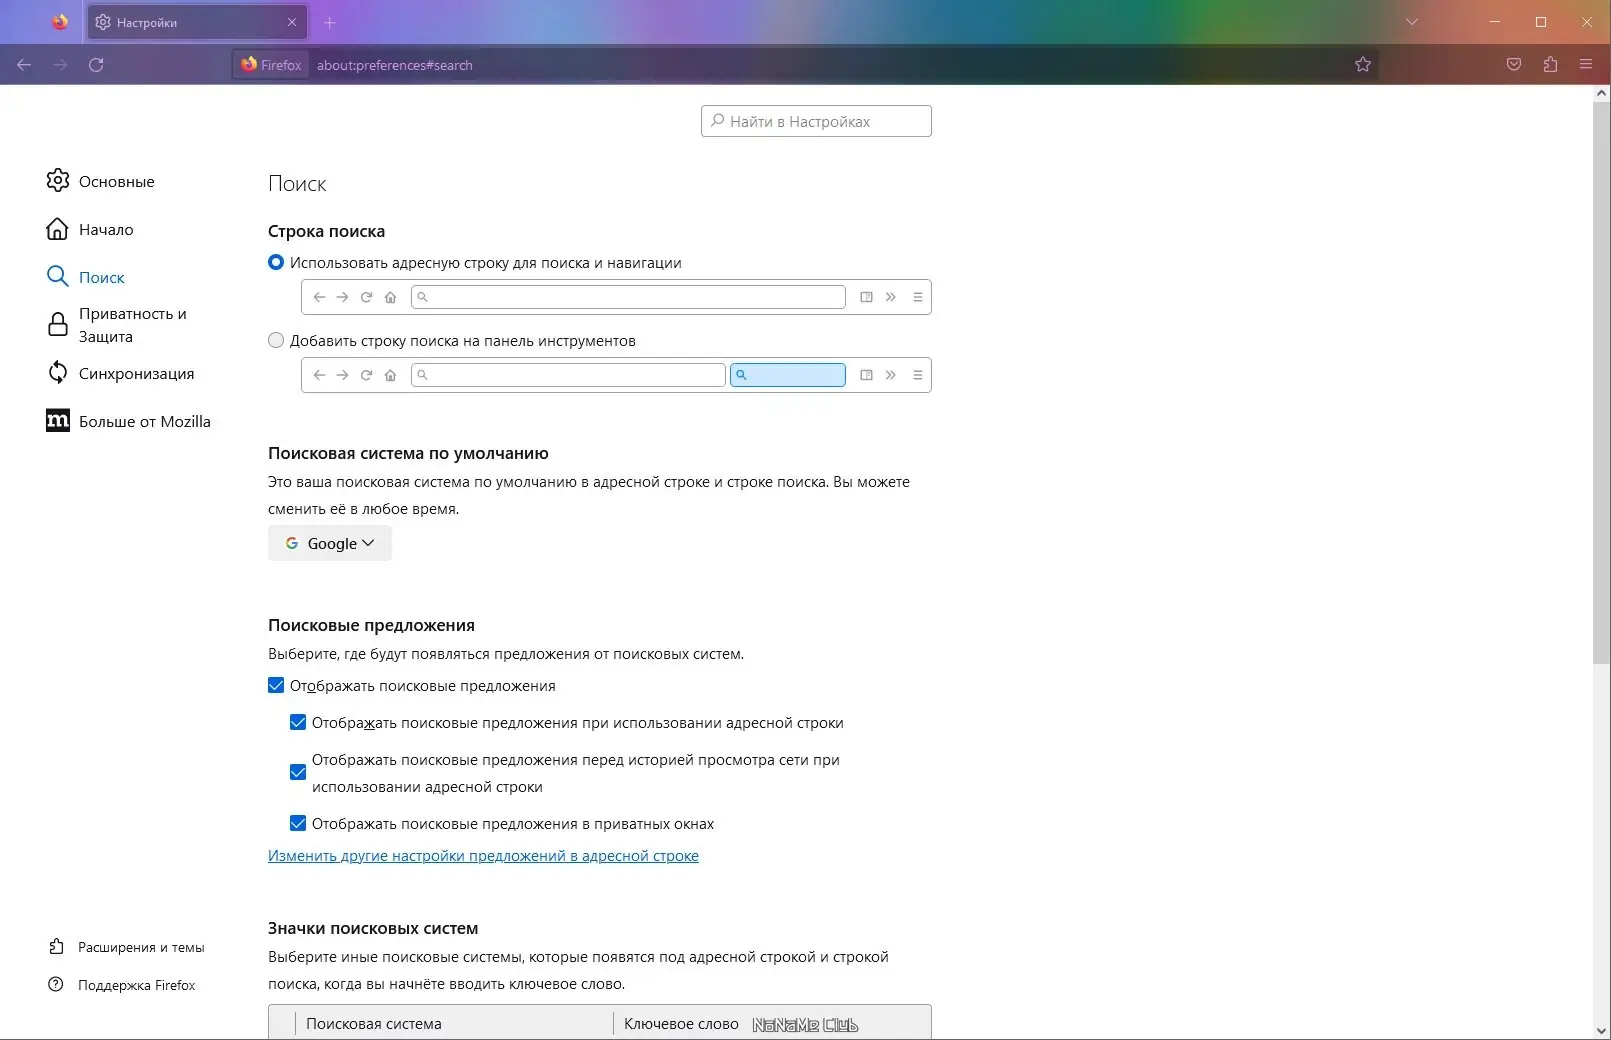This screenshot has height=1040, width=1611.
Task: Toggle suggestions перед историей просмотра checkbox
Action: pyautogui.click(x=298, y=772)
